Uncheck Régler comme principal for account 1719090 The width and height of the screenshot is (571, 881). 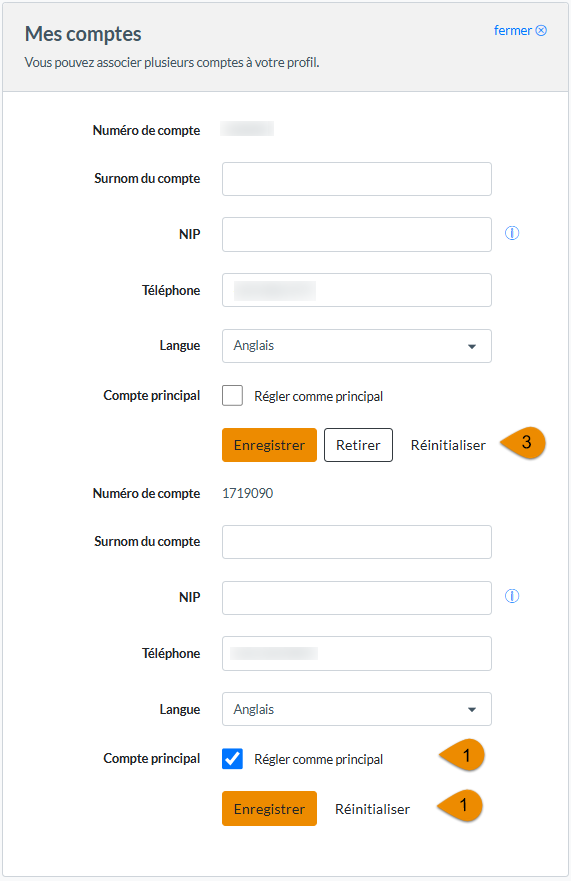click(232, 759)
